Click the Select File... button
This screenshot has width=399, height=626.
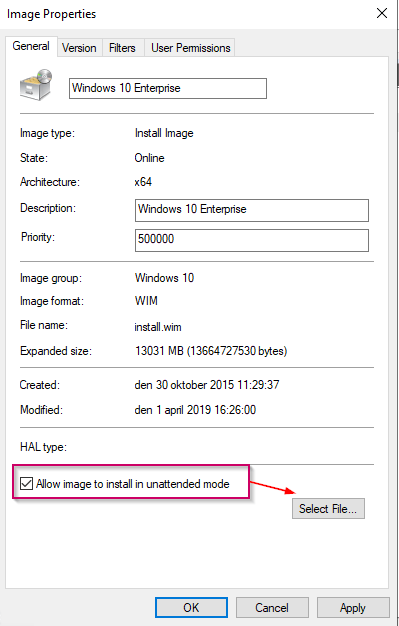pyautogui.click(x=328, y=509)
